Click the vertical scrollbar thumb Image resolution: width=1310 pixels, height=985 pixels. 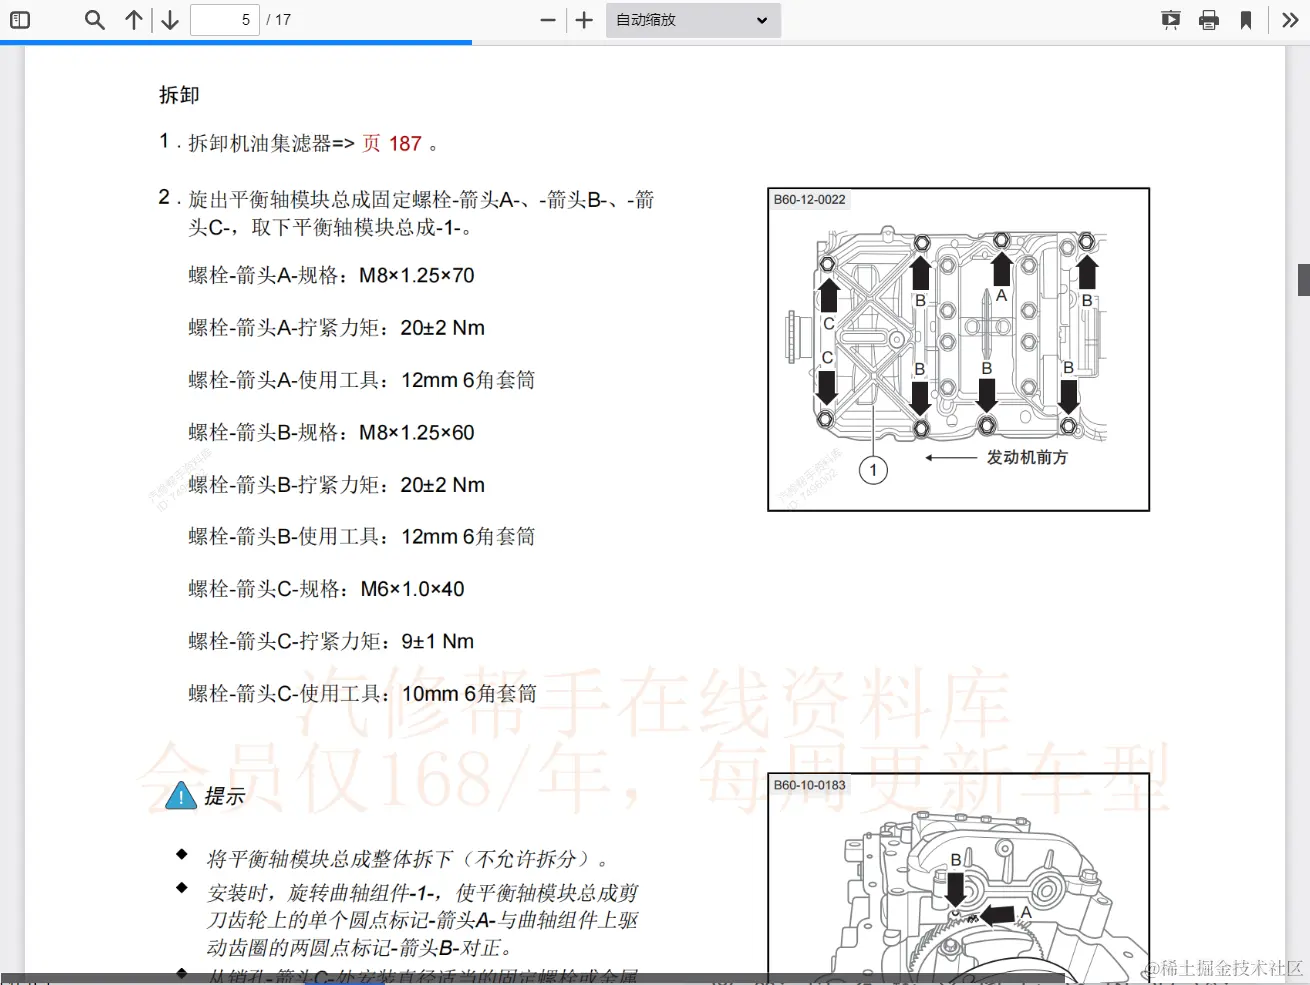click(x=1303, y=280)
